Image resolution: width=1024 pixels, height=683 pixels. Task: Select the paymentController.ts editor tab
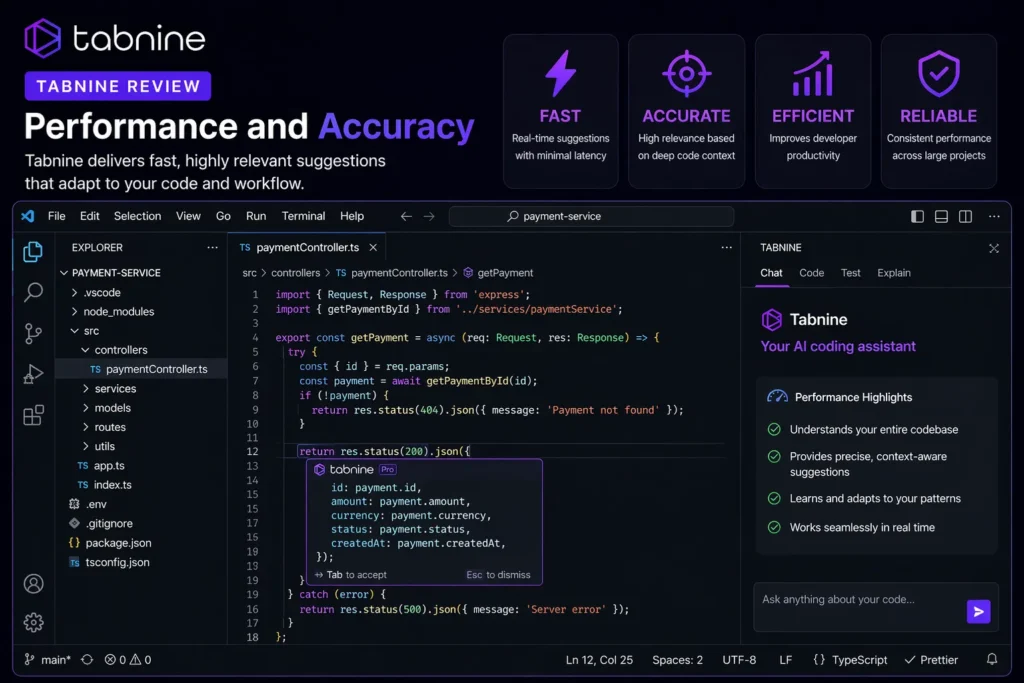coord(307,247)
